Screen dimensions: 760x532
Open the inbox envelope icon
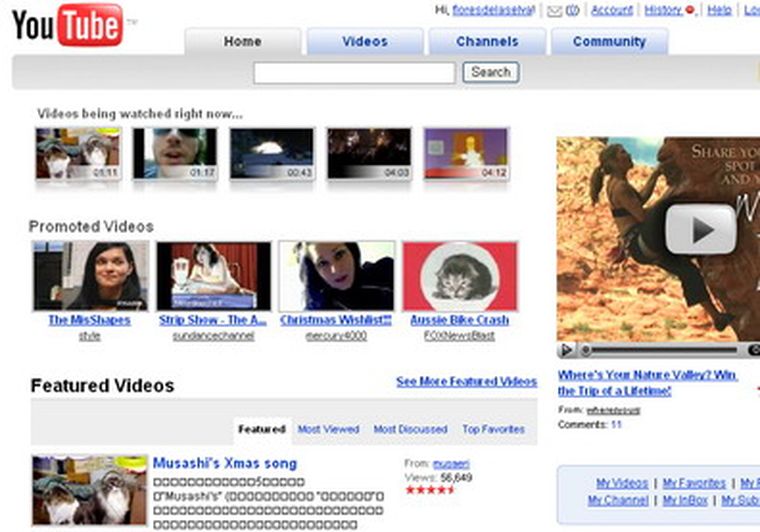click(554, 11)
